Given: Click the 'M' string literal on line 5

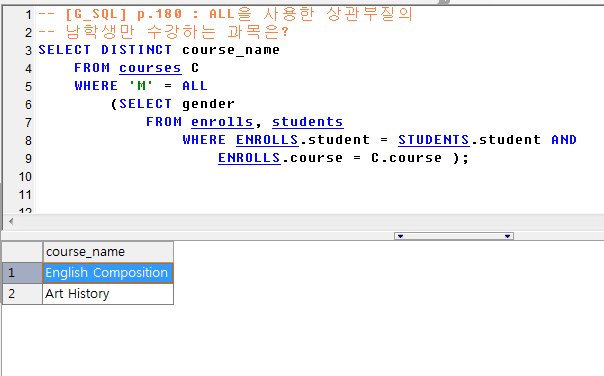Looking at the screenshot, I should (141, 86).
